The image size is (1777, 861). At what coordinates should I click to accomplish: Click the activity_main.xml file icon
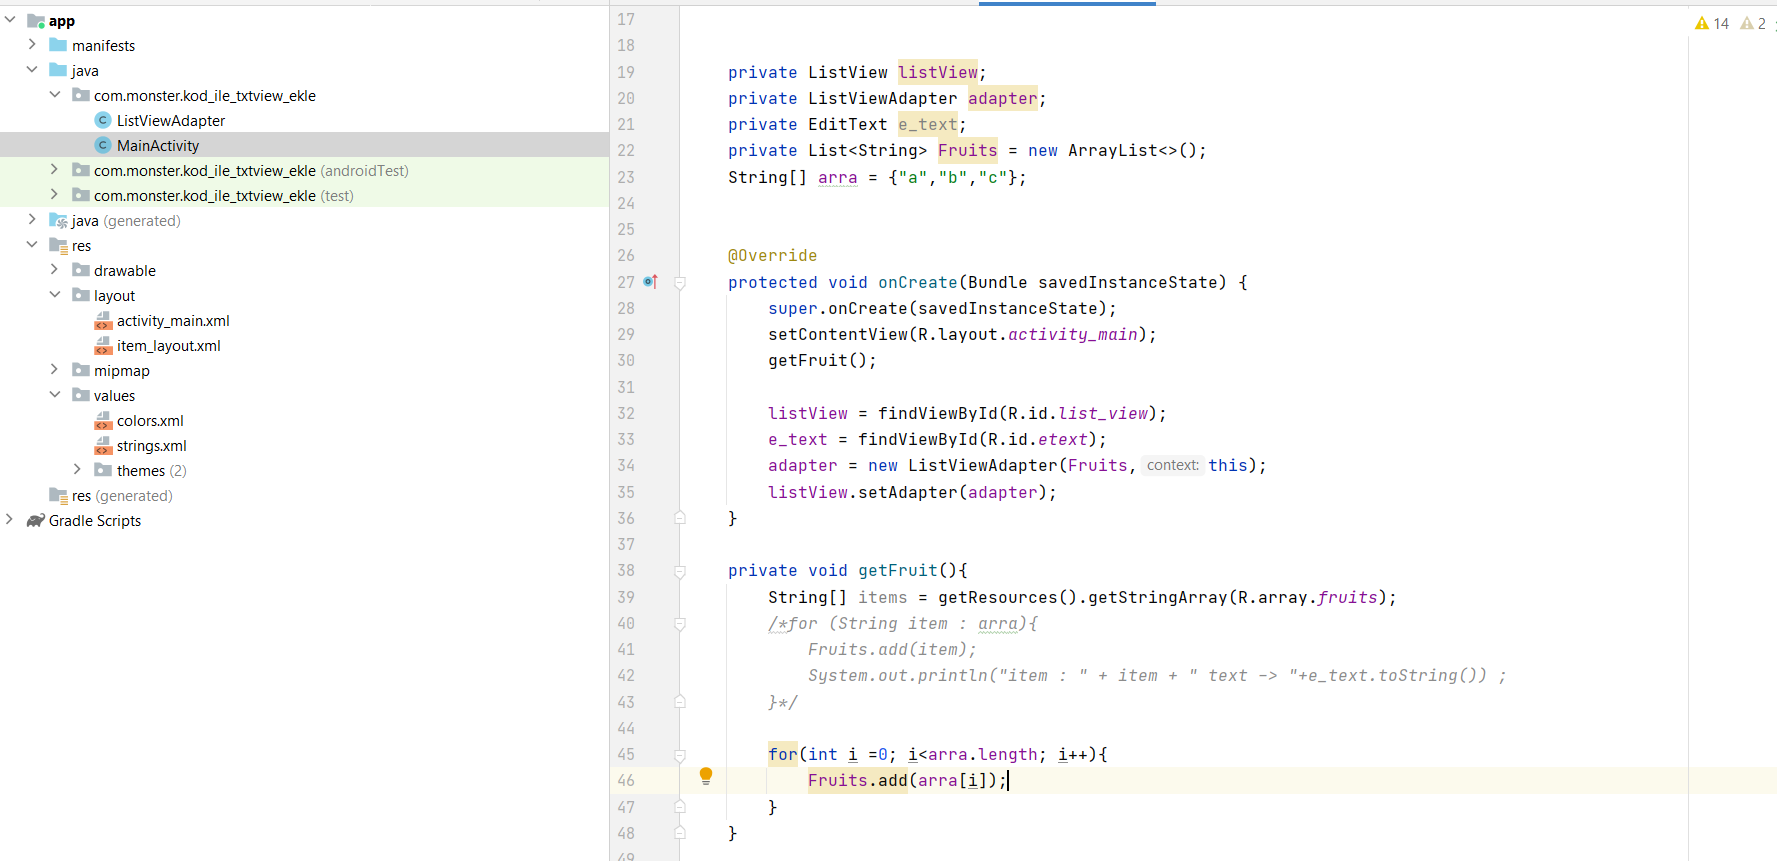pos(103,320)
